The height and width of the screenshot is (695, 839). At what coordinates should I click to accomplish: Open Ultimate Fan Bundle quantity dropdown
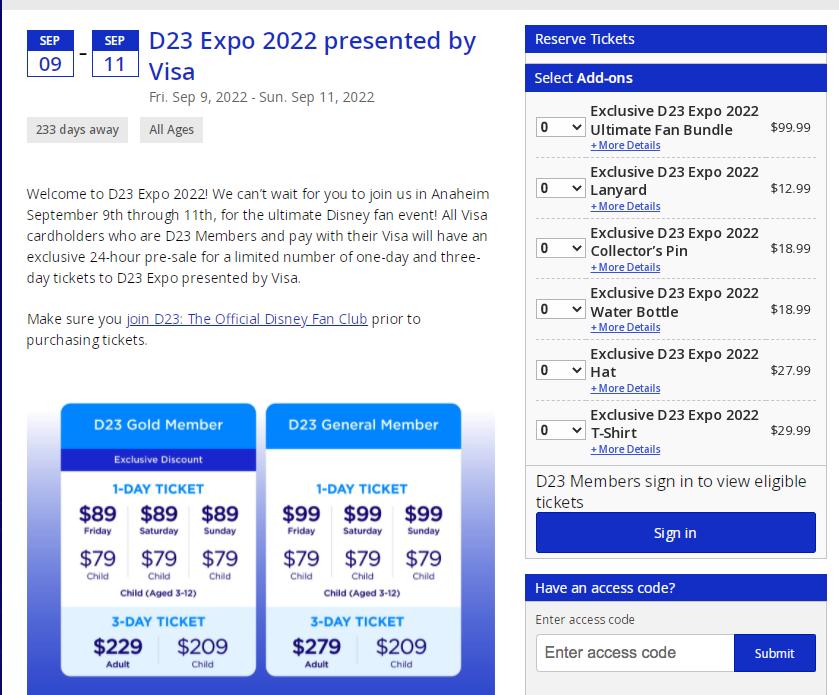tap(560, 127)
